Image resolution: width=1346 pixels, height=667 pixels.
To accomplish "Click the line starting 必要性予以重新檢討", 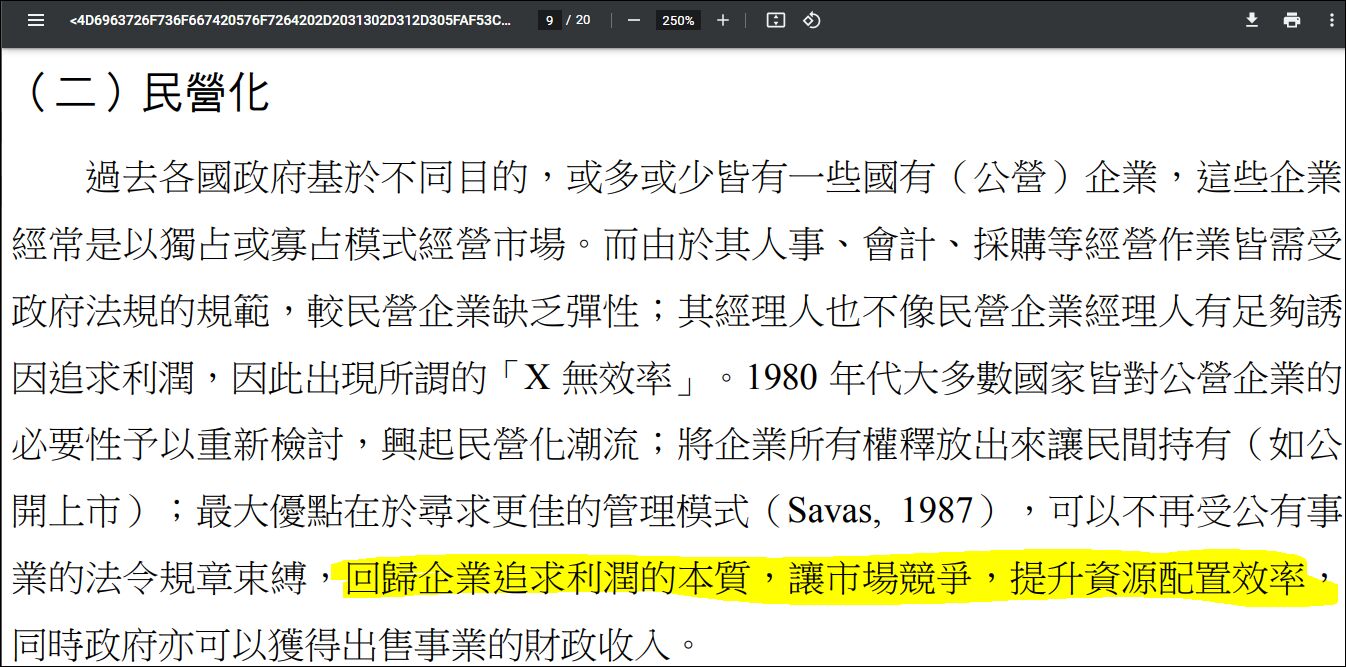I will click(x=677, y=445).
